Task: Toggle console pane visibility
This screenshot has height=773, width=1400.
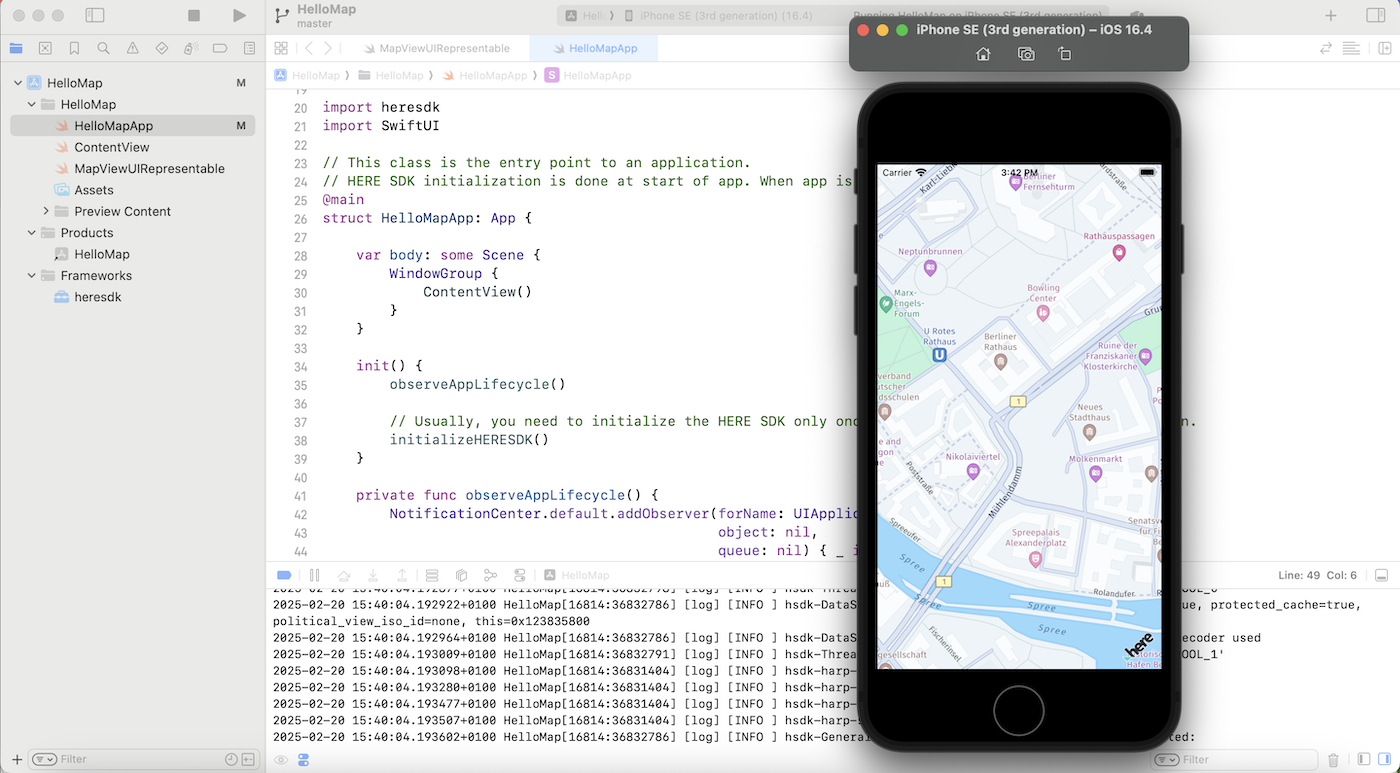Action: 1385,760
